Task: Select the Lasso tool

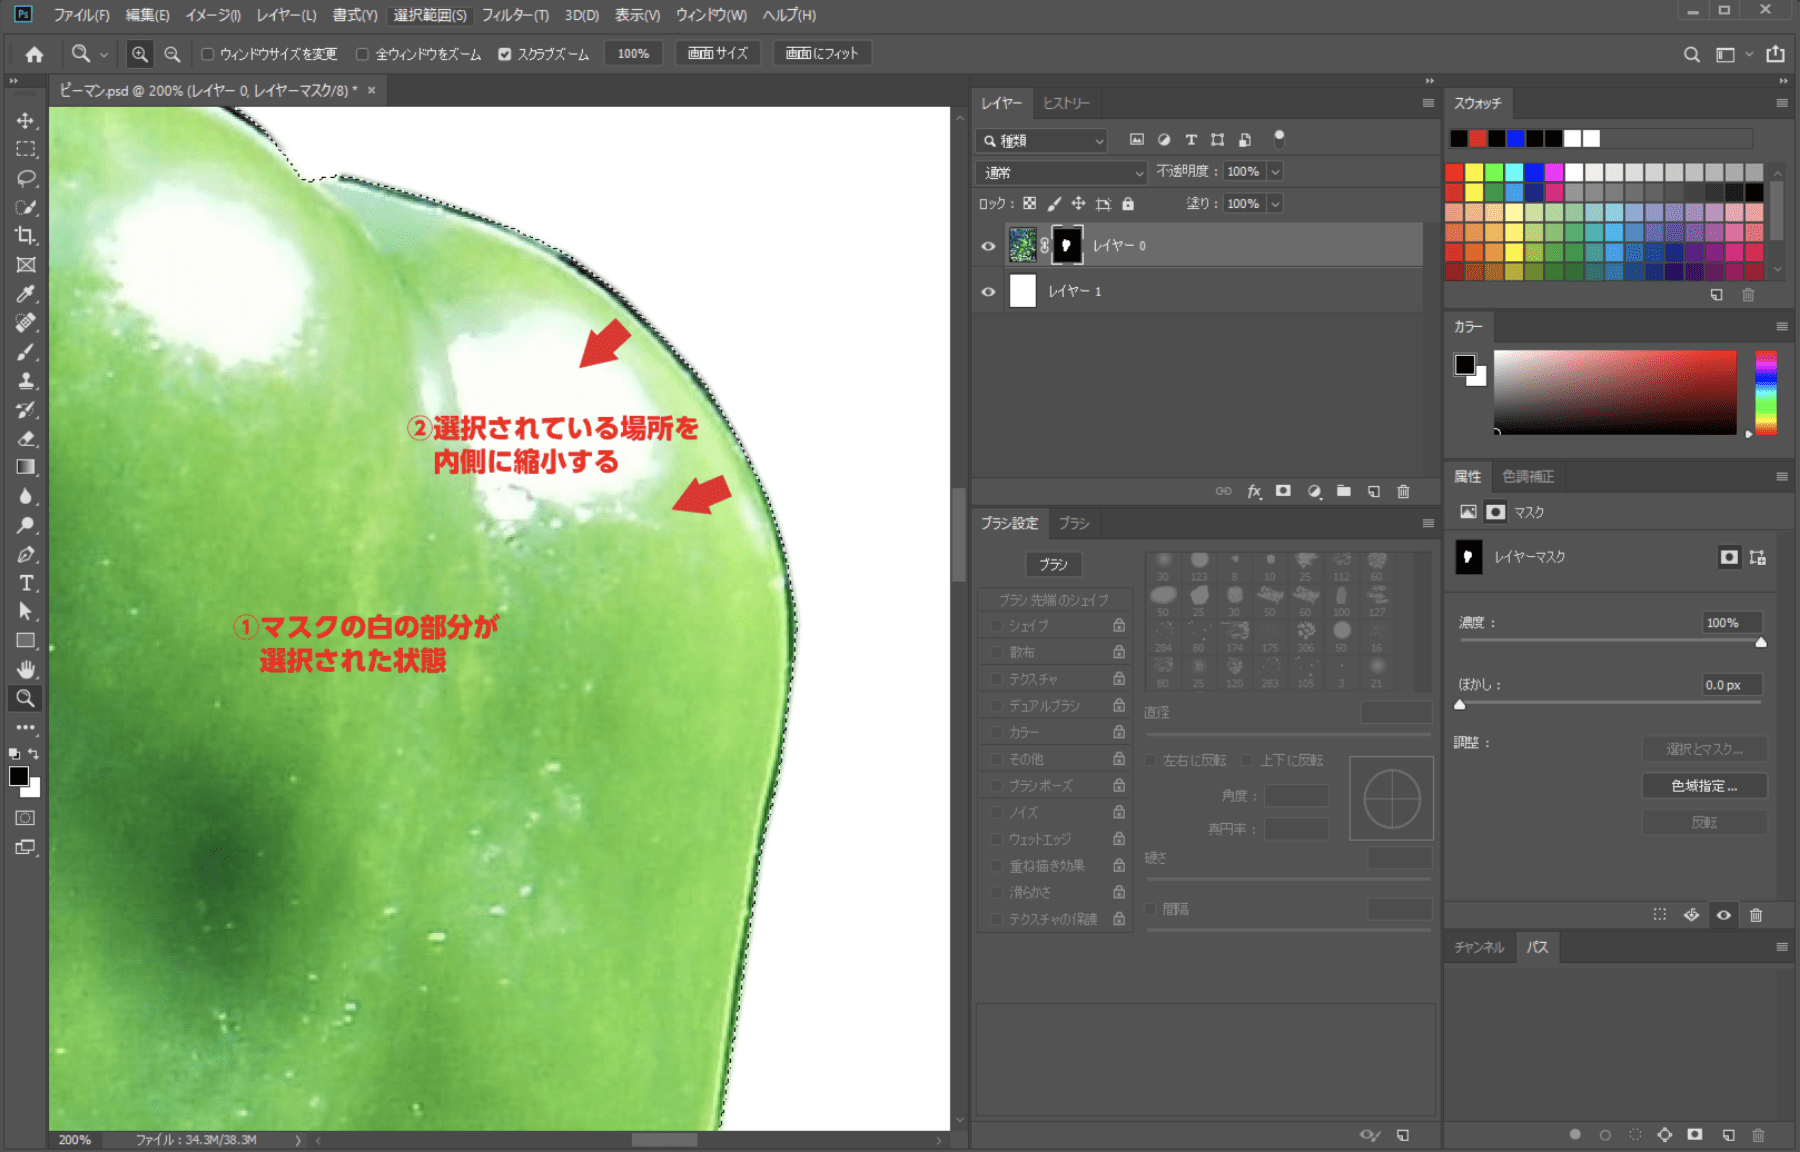Action: pyautogui.click(x=26, y=178)
